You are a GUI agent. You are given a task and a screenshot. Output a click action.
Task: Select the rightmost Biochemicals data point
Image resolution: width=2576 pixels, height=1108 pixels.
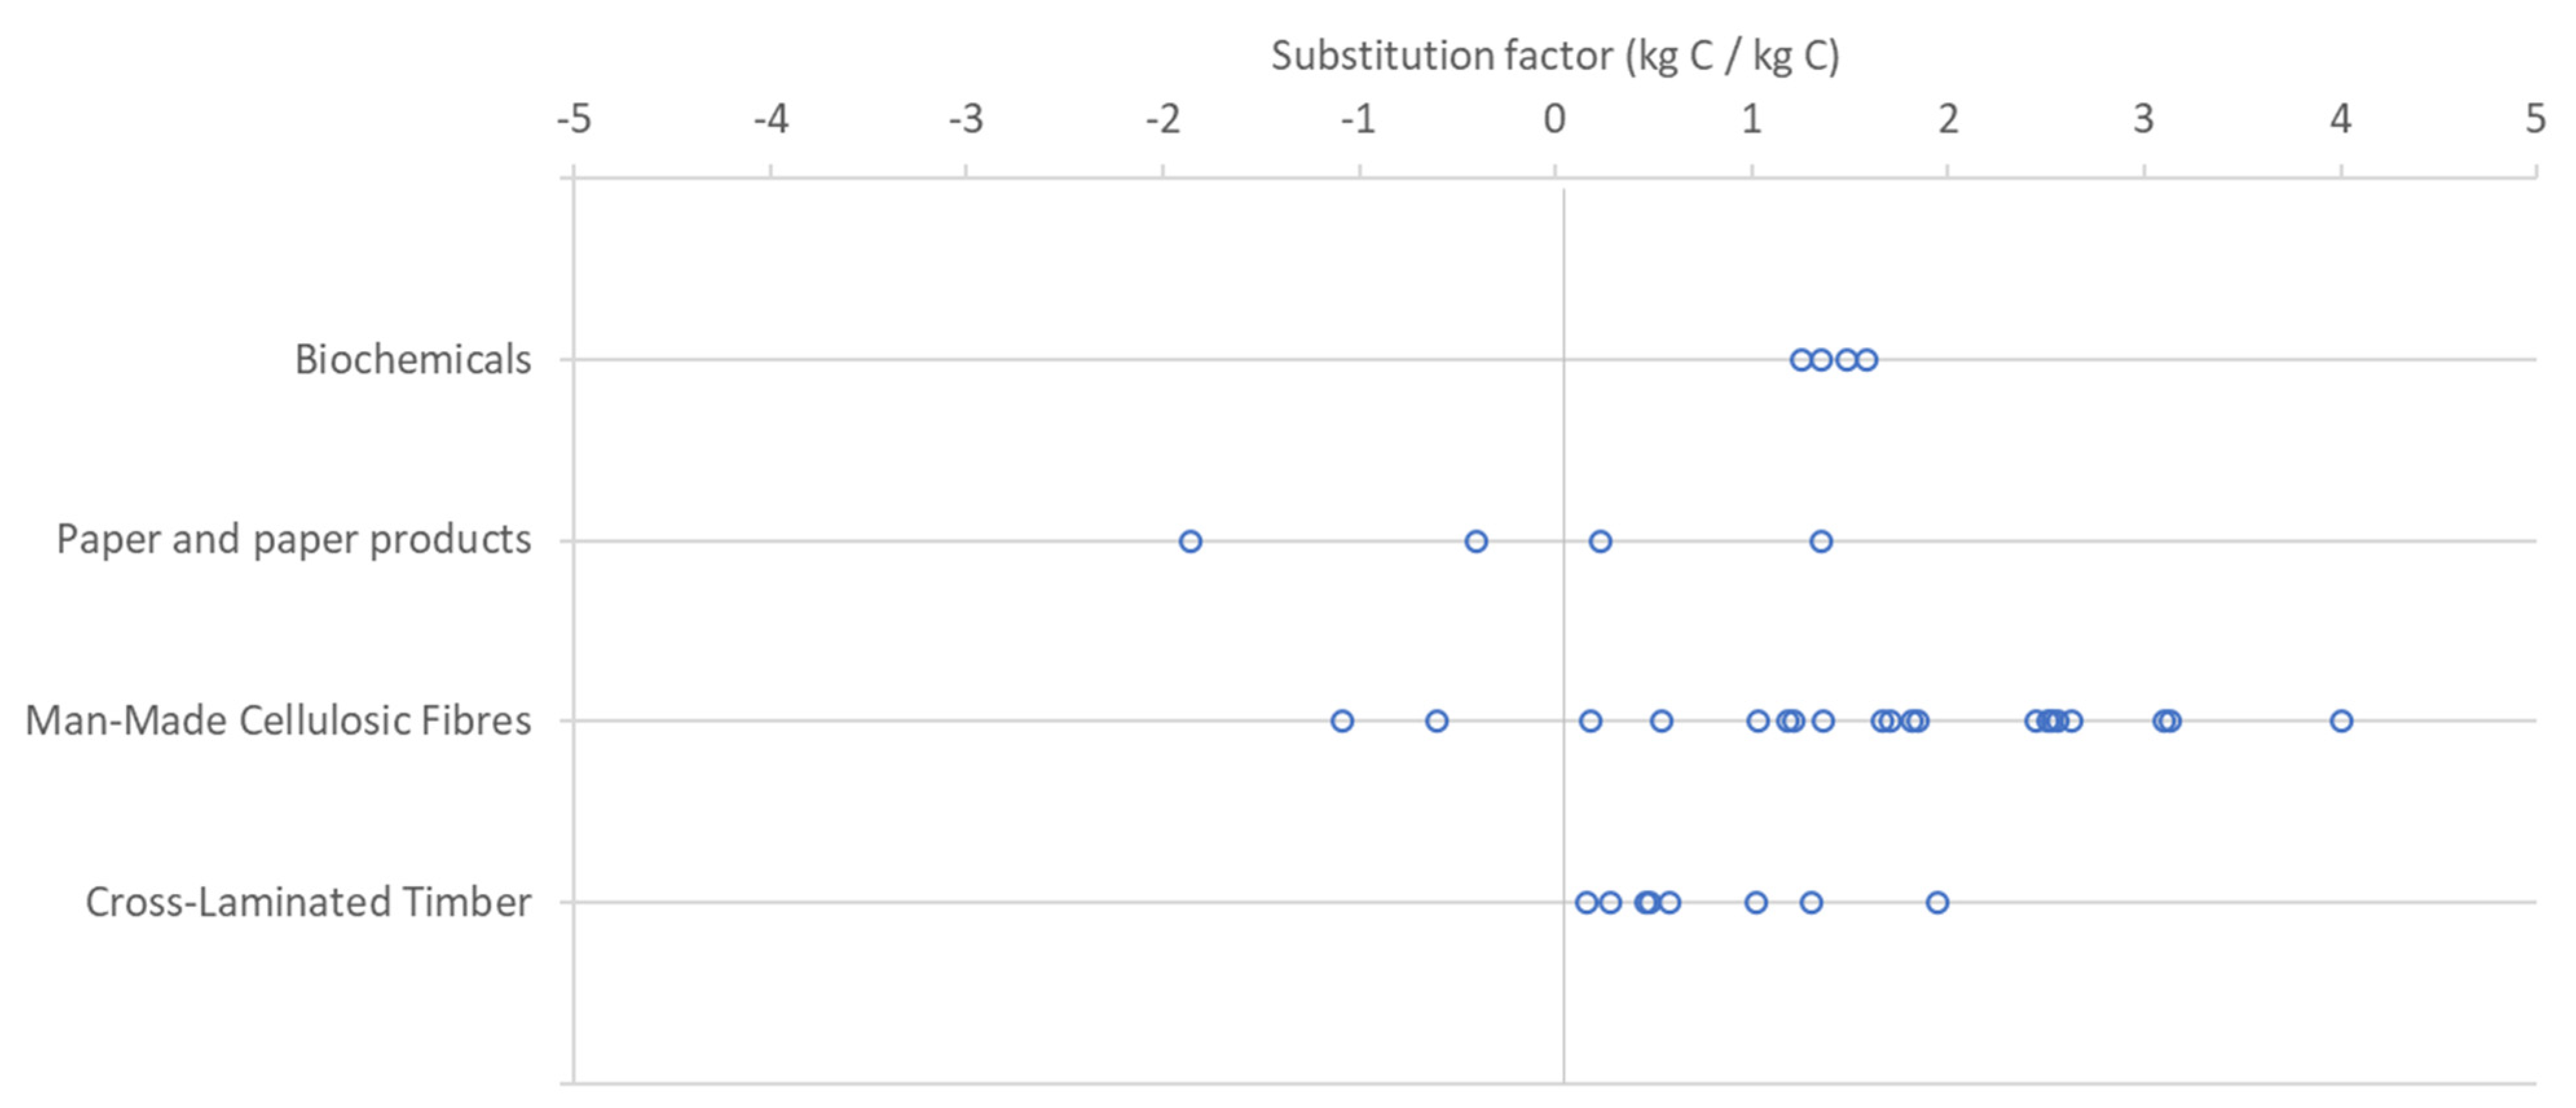click(1866, 360)
